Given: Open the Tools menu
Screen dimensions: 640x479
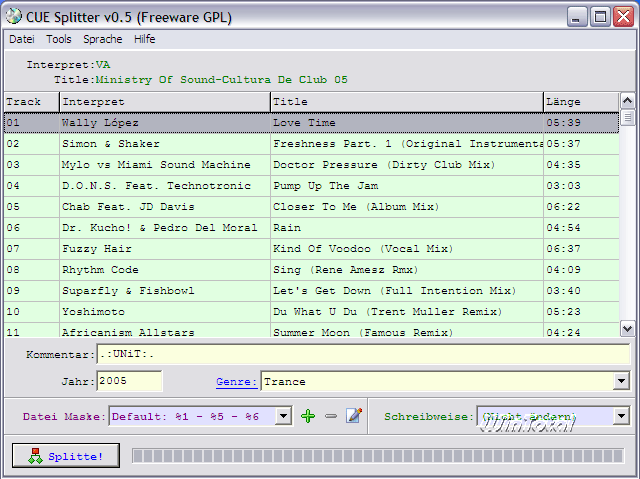Looking at the screenshot, I should 59,39.
